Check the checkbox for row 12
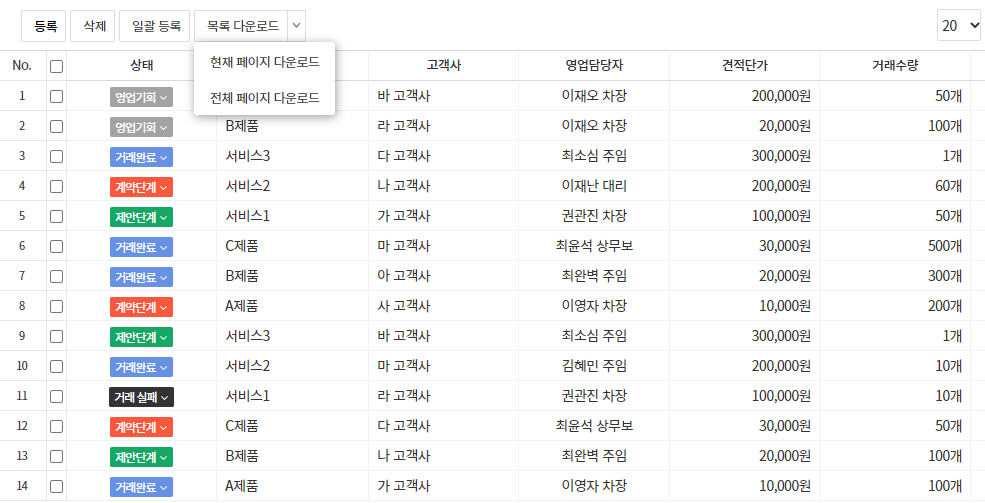This screenshot has width=985, height=503. tap(57, 426)
